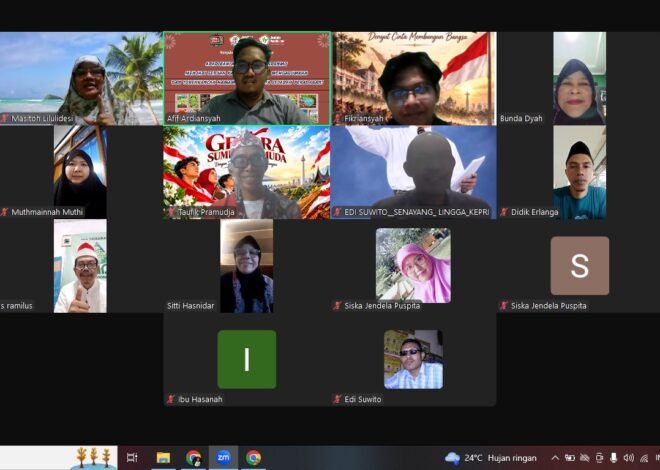
Task: Select Muthmainnah Muthi's video tile
Action: pyautogui.click(x=80, y=172)
